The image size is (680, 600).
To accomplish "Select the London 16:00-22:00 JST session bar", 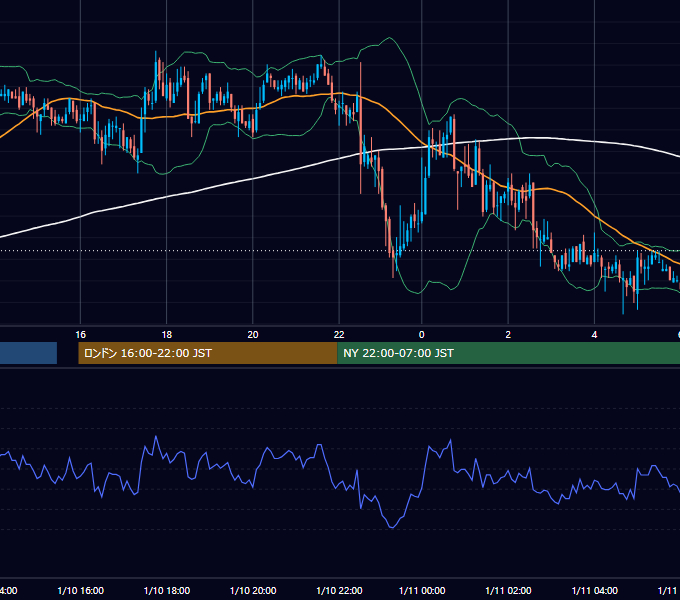I will pyautogui.click(x=207, y=353).
